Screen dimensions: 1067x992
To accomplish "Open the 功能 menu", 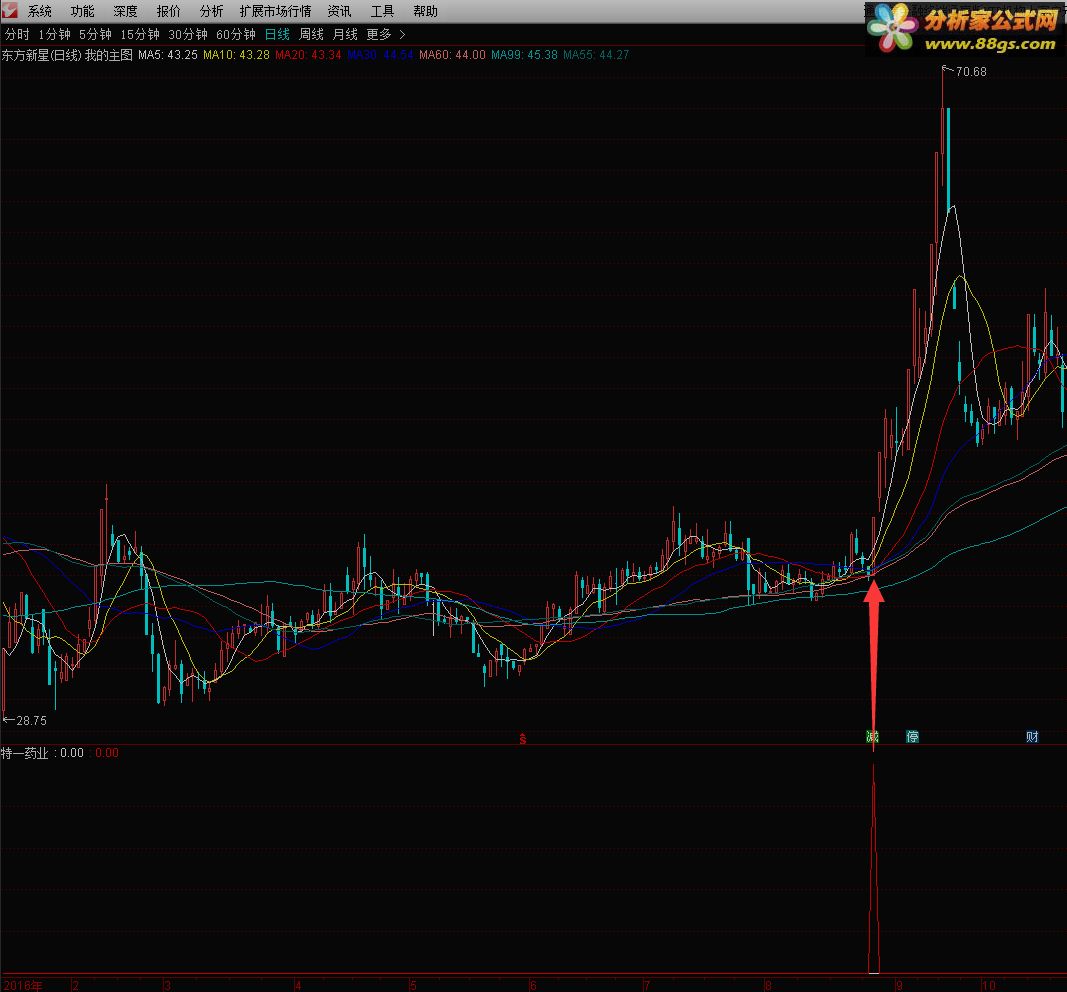I will [x=82, y=12].
